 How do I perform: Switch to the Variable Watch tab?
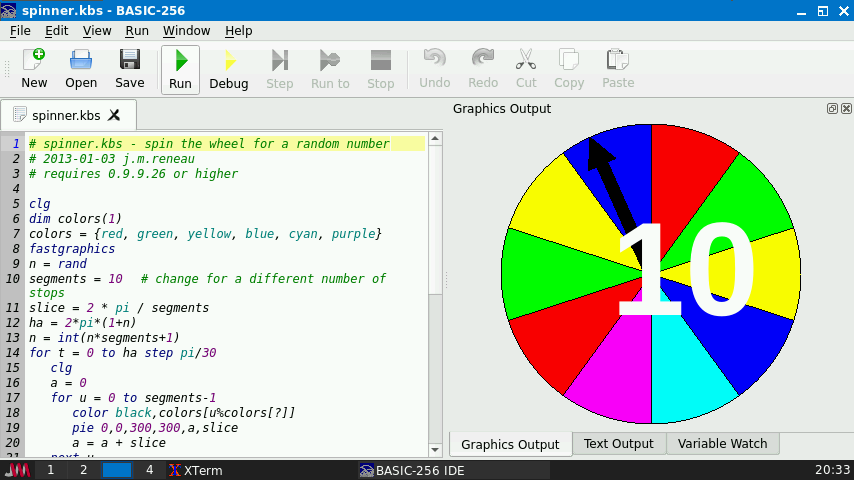click(x=722, y=444)
